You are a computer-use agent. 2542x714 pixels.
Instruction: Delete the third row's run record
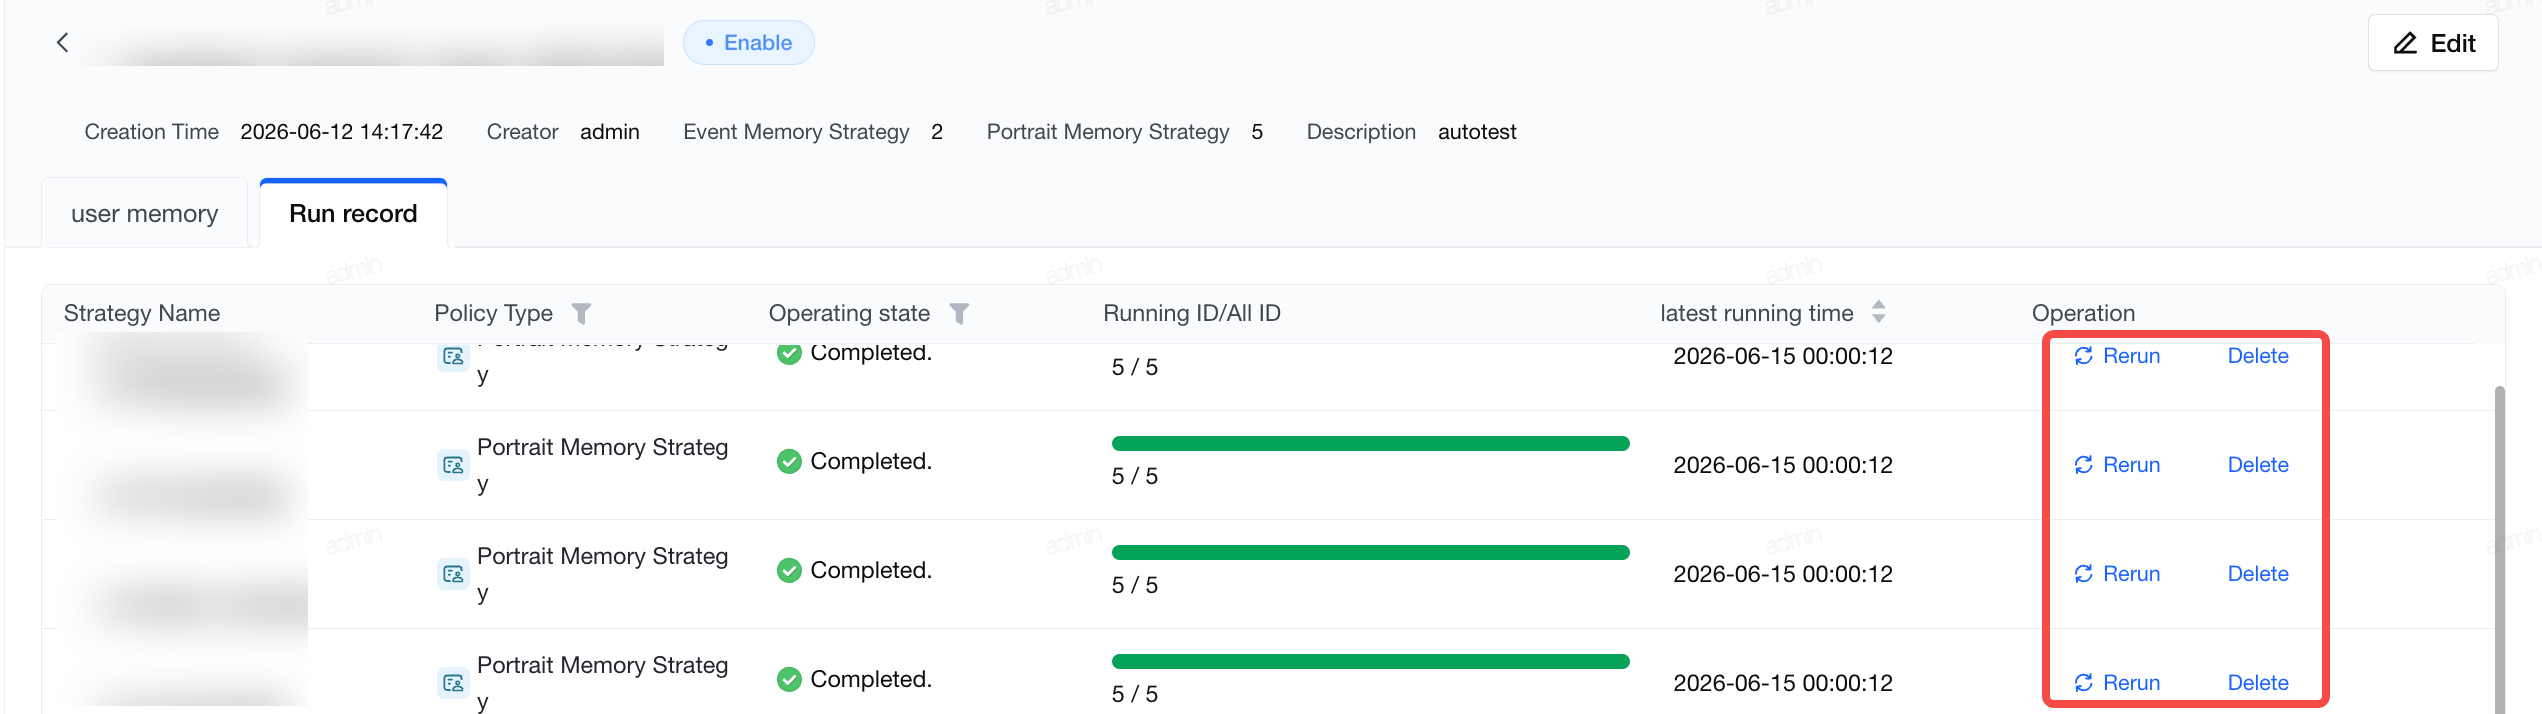pyautogui.click(x=2258, y=574)
